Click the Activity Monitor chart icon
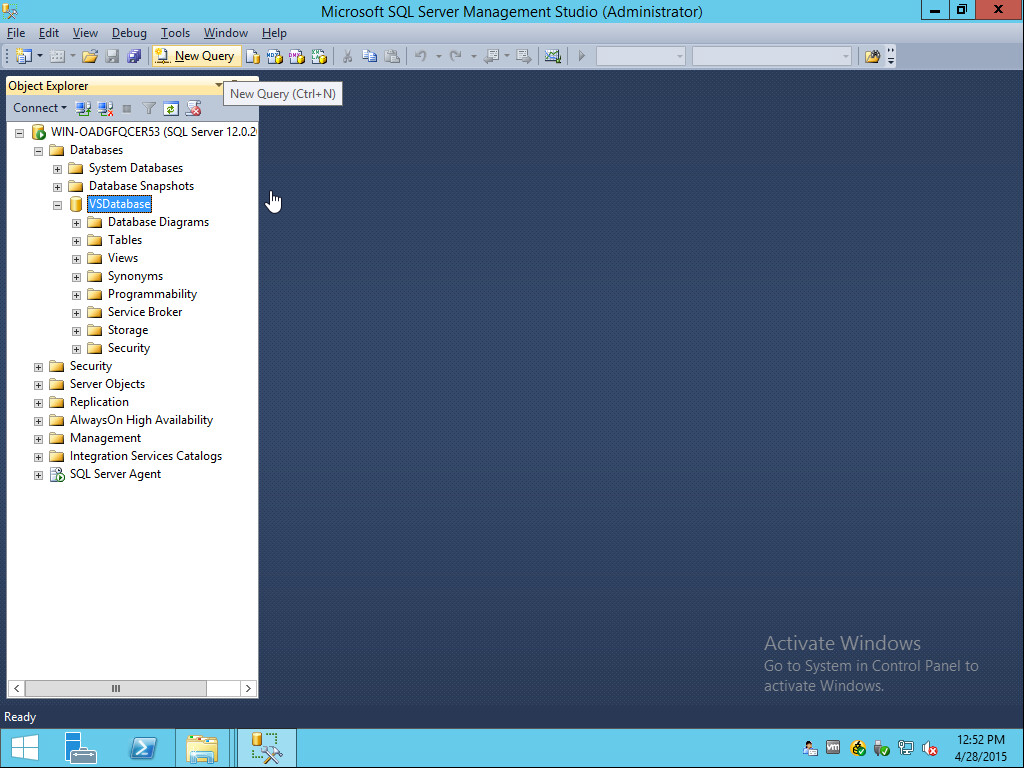Screen dimensions: 1024x768 552,56
